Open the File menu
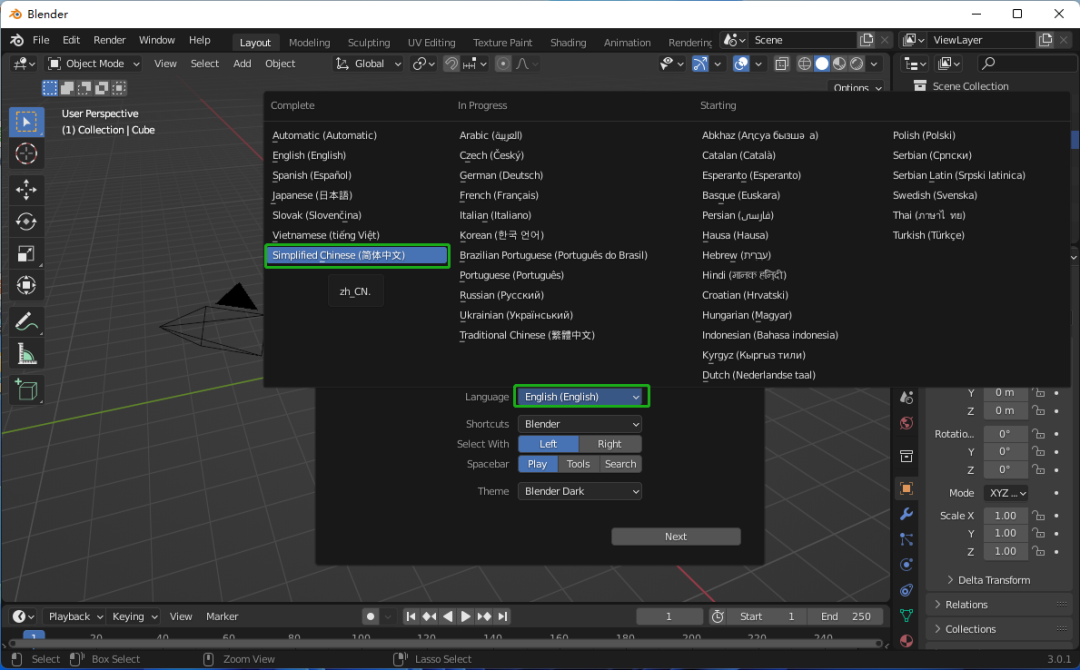The image size is (1080, 670). (x=41, y=41)
